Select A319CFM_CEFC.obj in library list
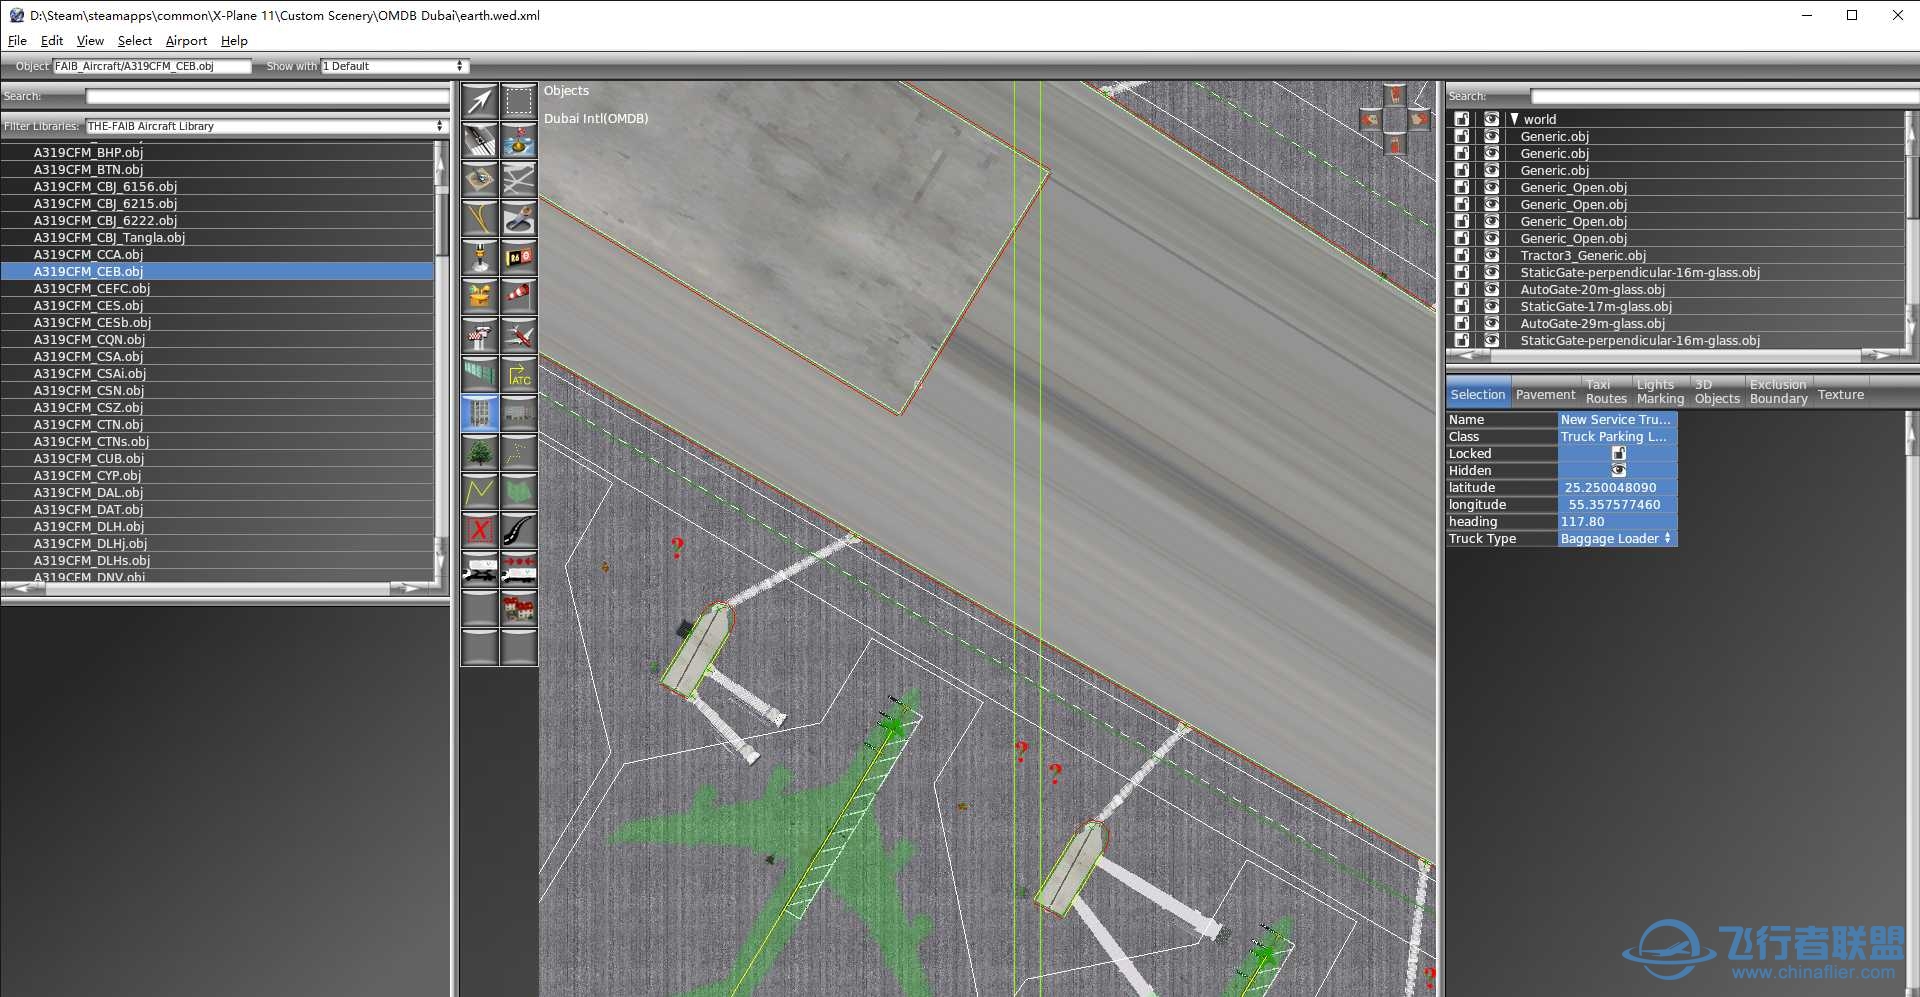Screen dimensions: 1920x997 pos(217,289)
